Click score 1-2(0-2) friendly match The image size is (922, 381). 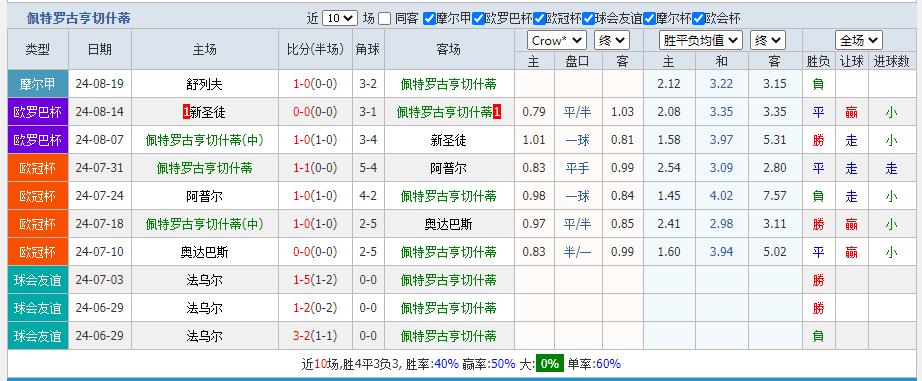pyautogui.click(x=315, y=308)
